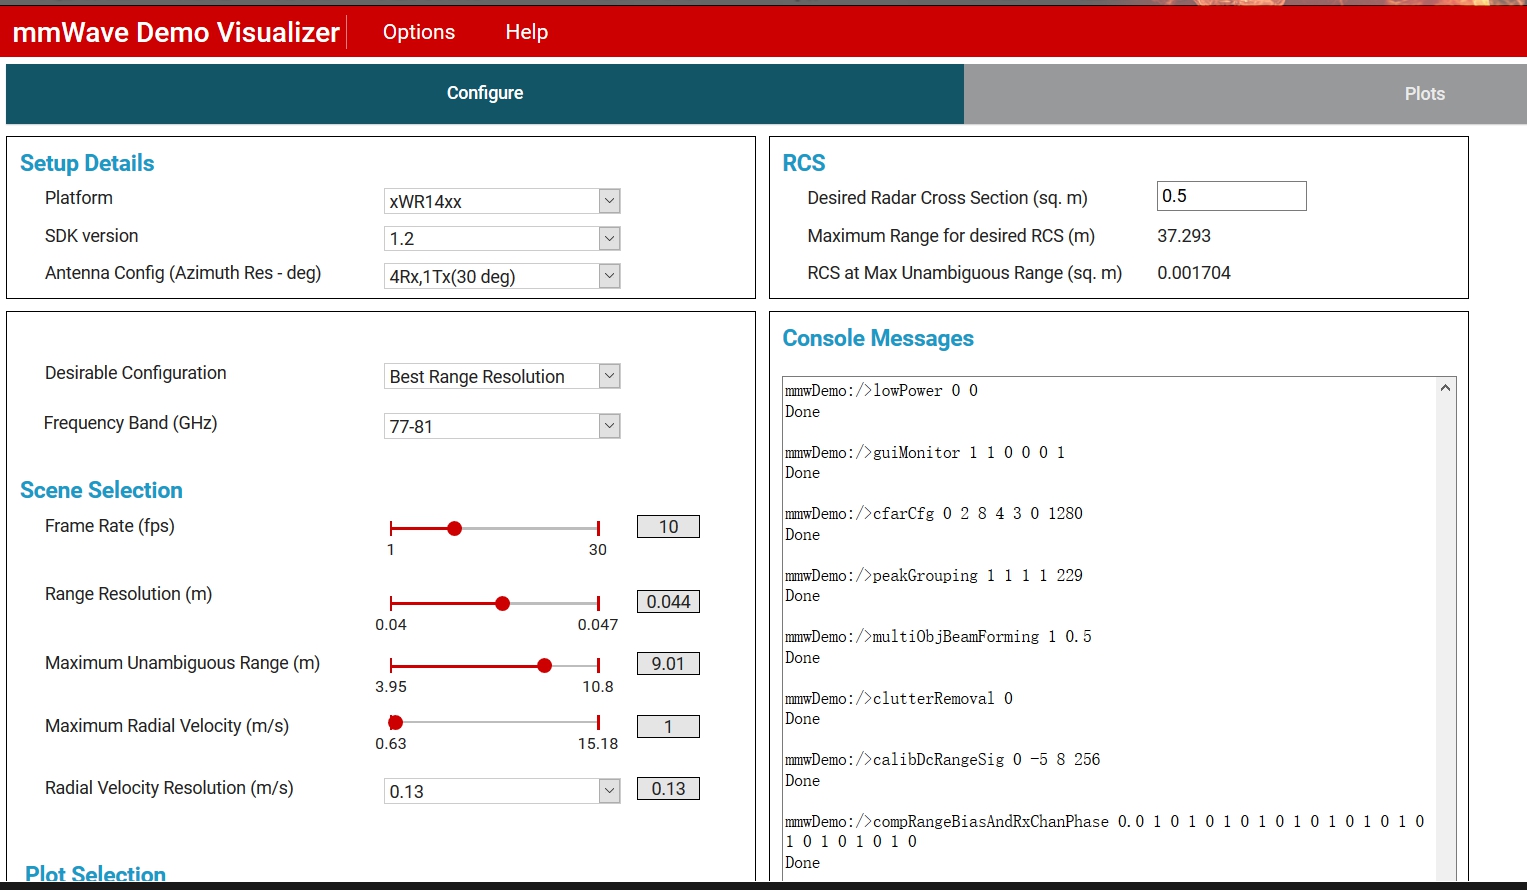Select the Frame Rate value box showing 10
The image size is (1527, 890).
tap(667, 526)
